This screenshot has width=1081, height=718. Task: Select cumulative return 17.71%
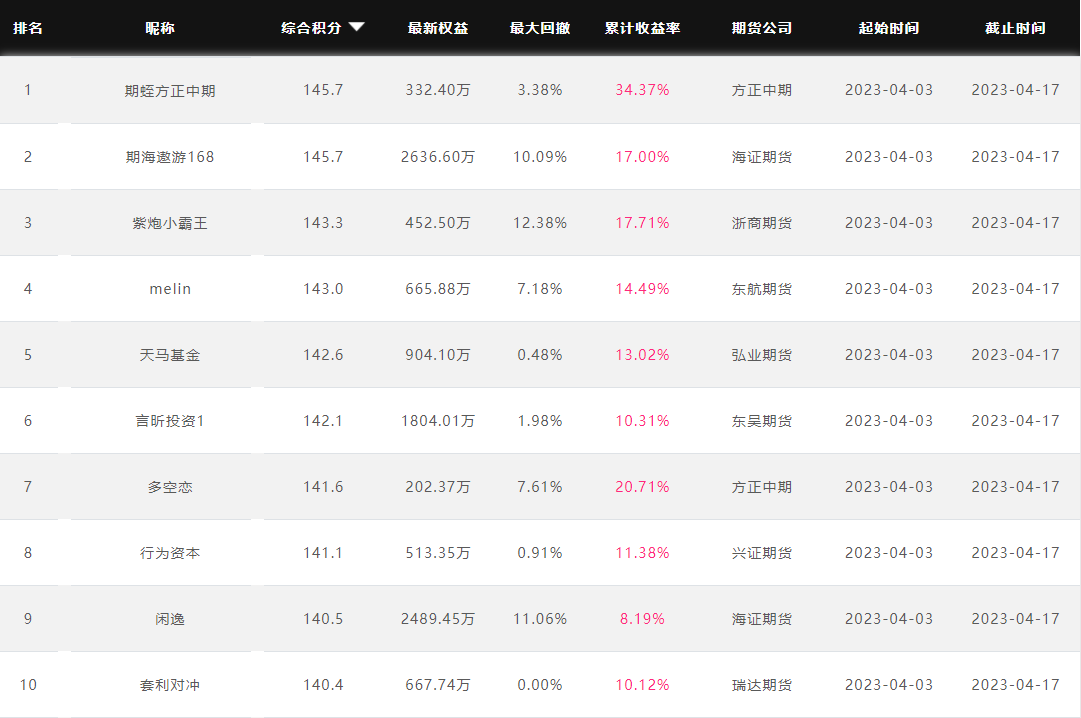643,223
